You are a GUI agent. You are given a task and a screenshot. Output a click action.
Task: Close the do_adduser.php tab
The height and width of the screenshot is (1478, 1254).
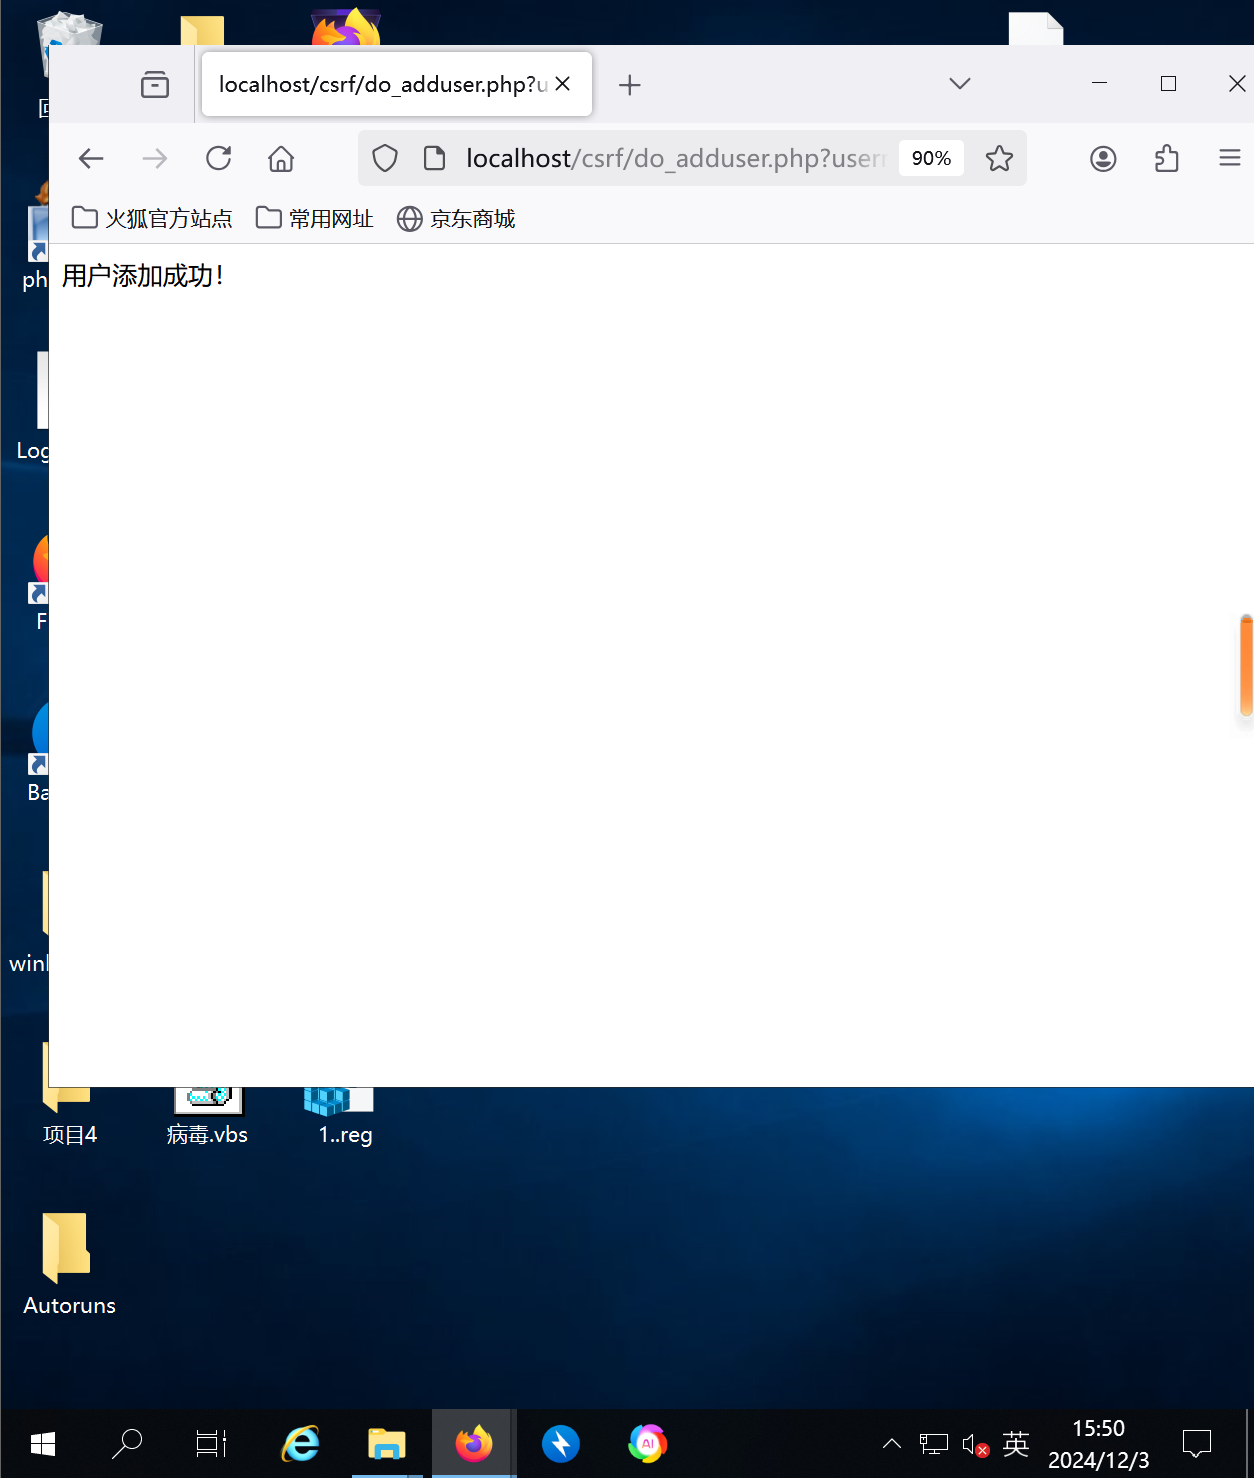563,84
